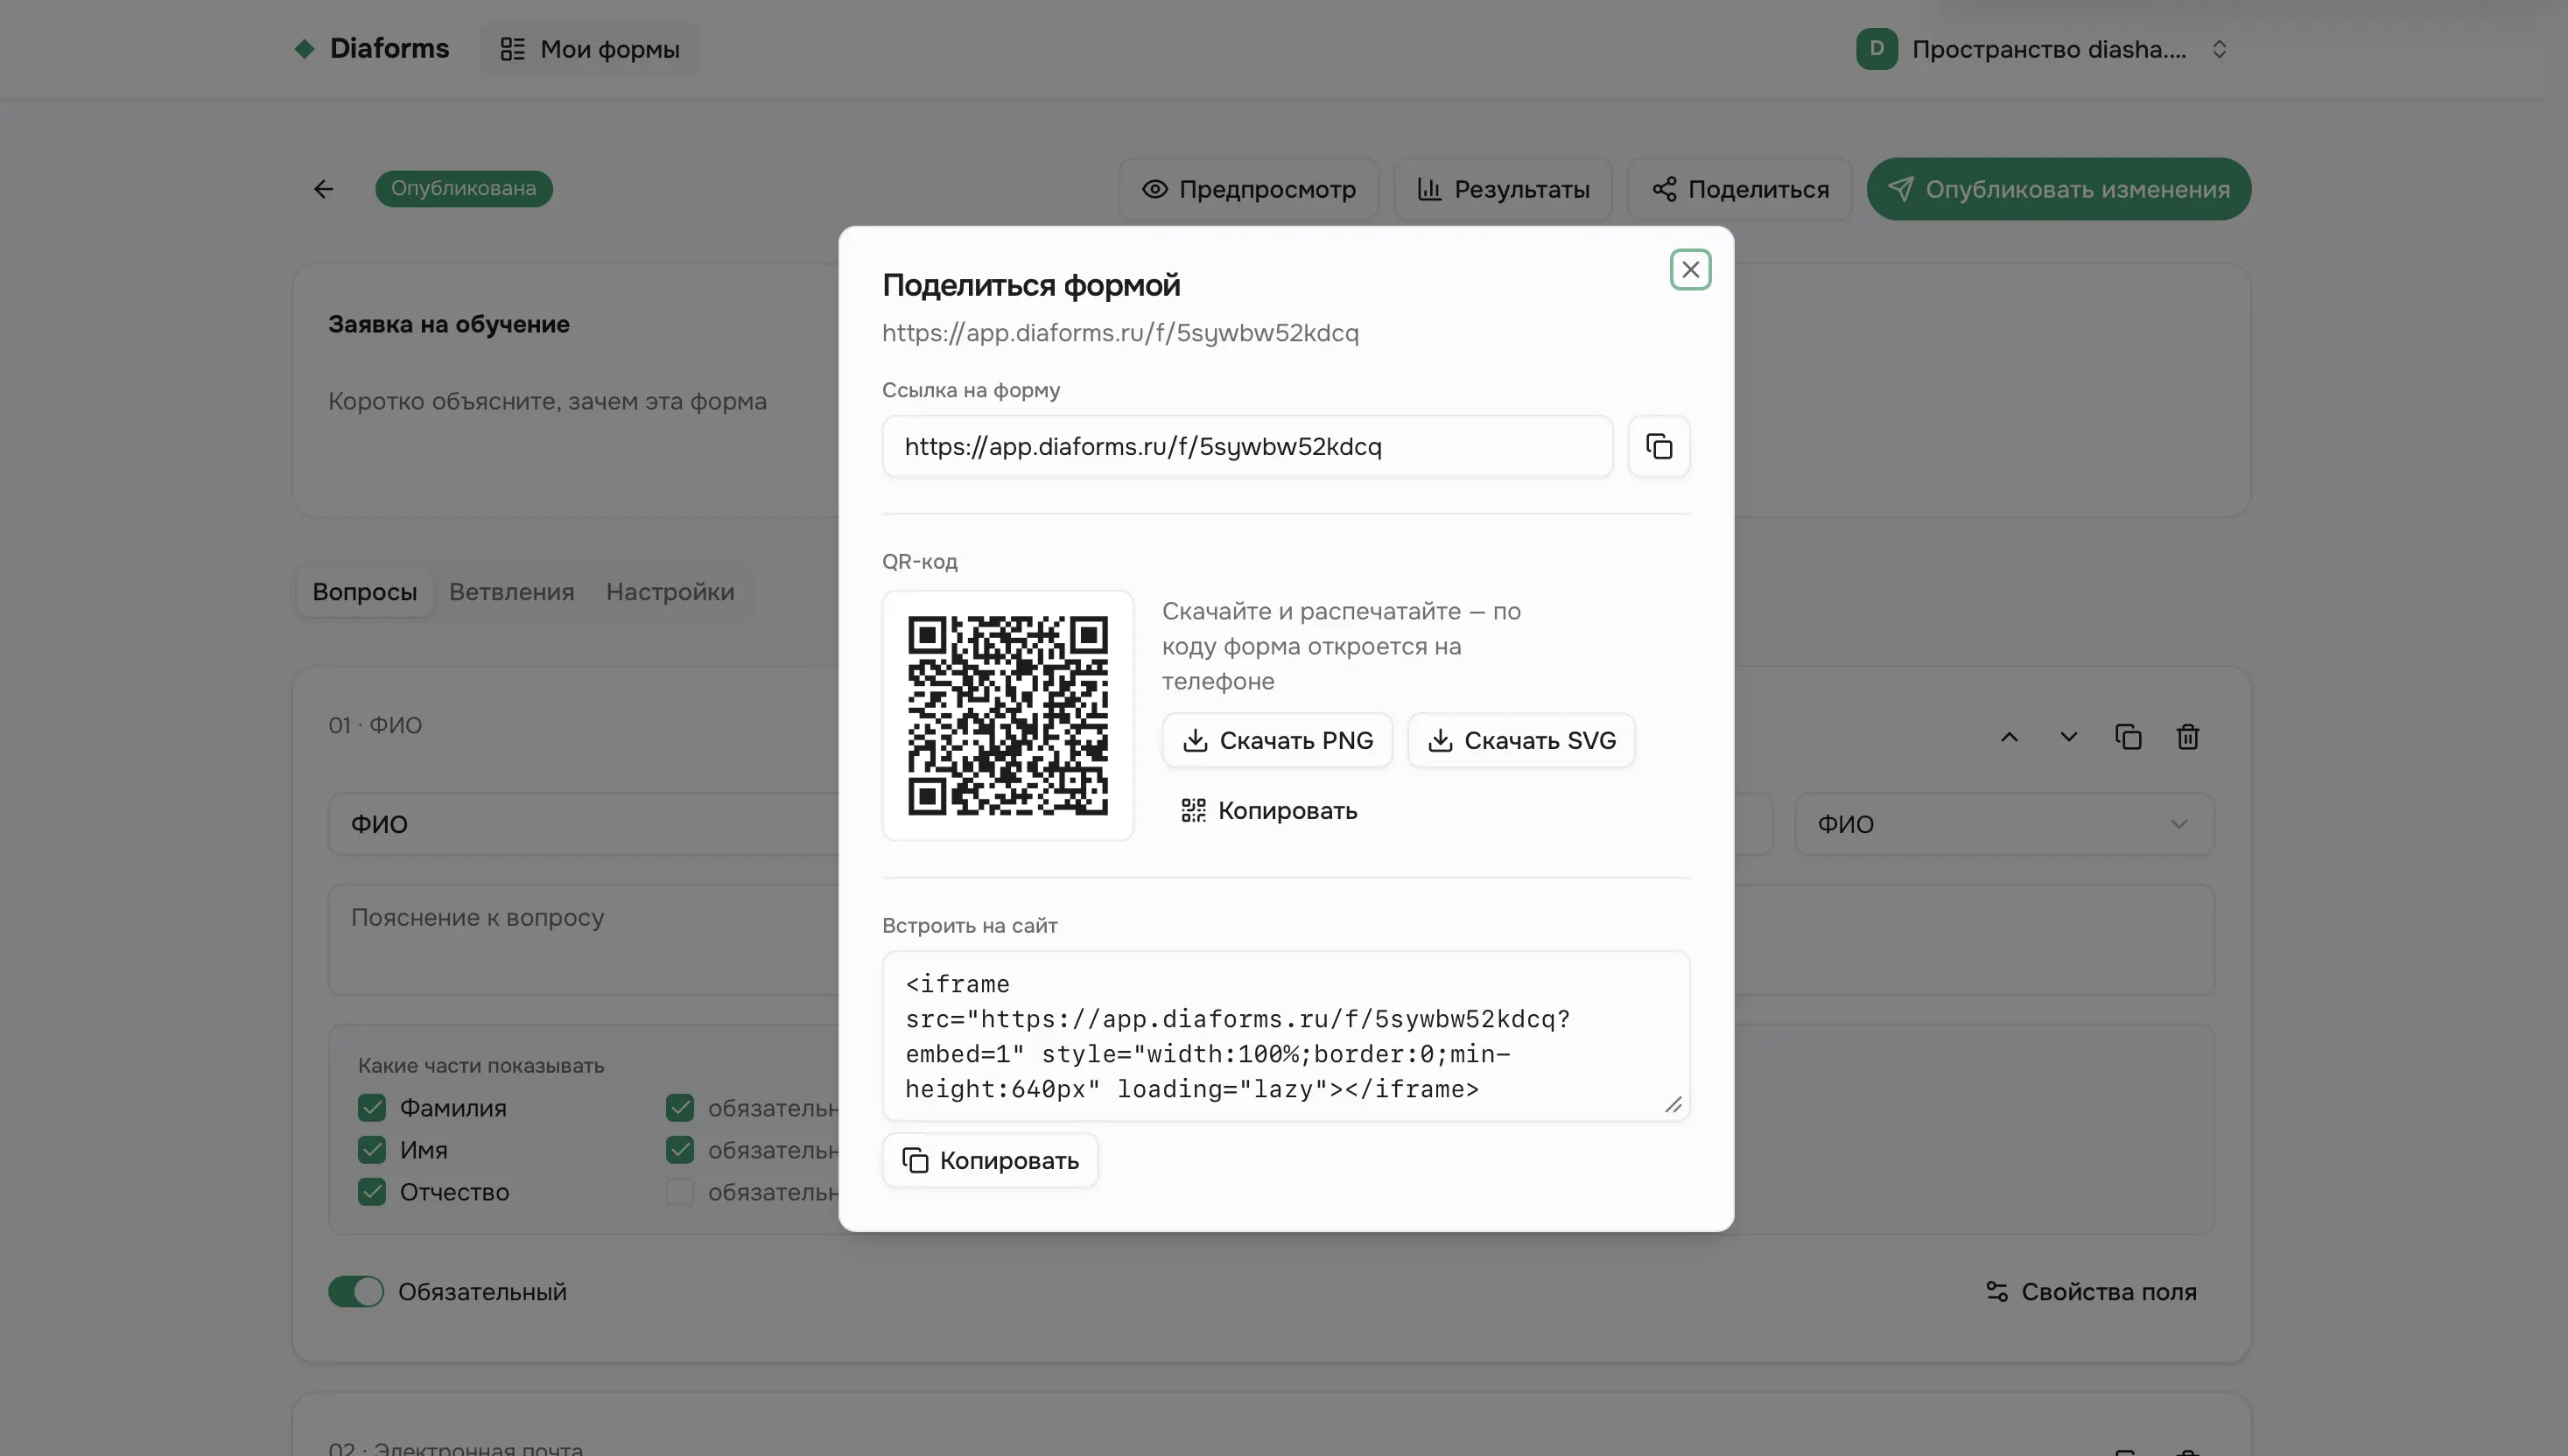2568x1456 pixels.
Task: Open the ФИО field type dropdown
Action: coord(2004,824)
